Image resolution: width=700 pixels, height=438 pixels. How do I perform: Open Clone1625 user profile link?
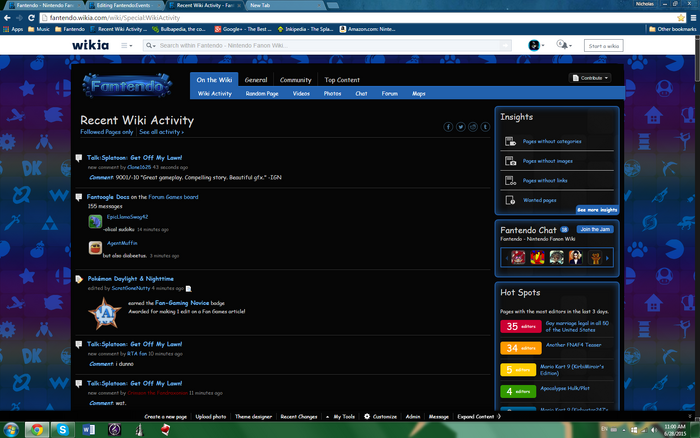point(139,167)
